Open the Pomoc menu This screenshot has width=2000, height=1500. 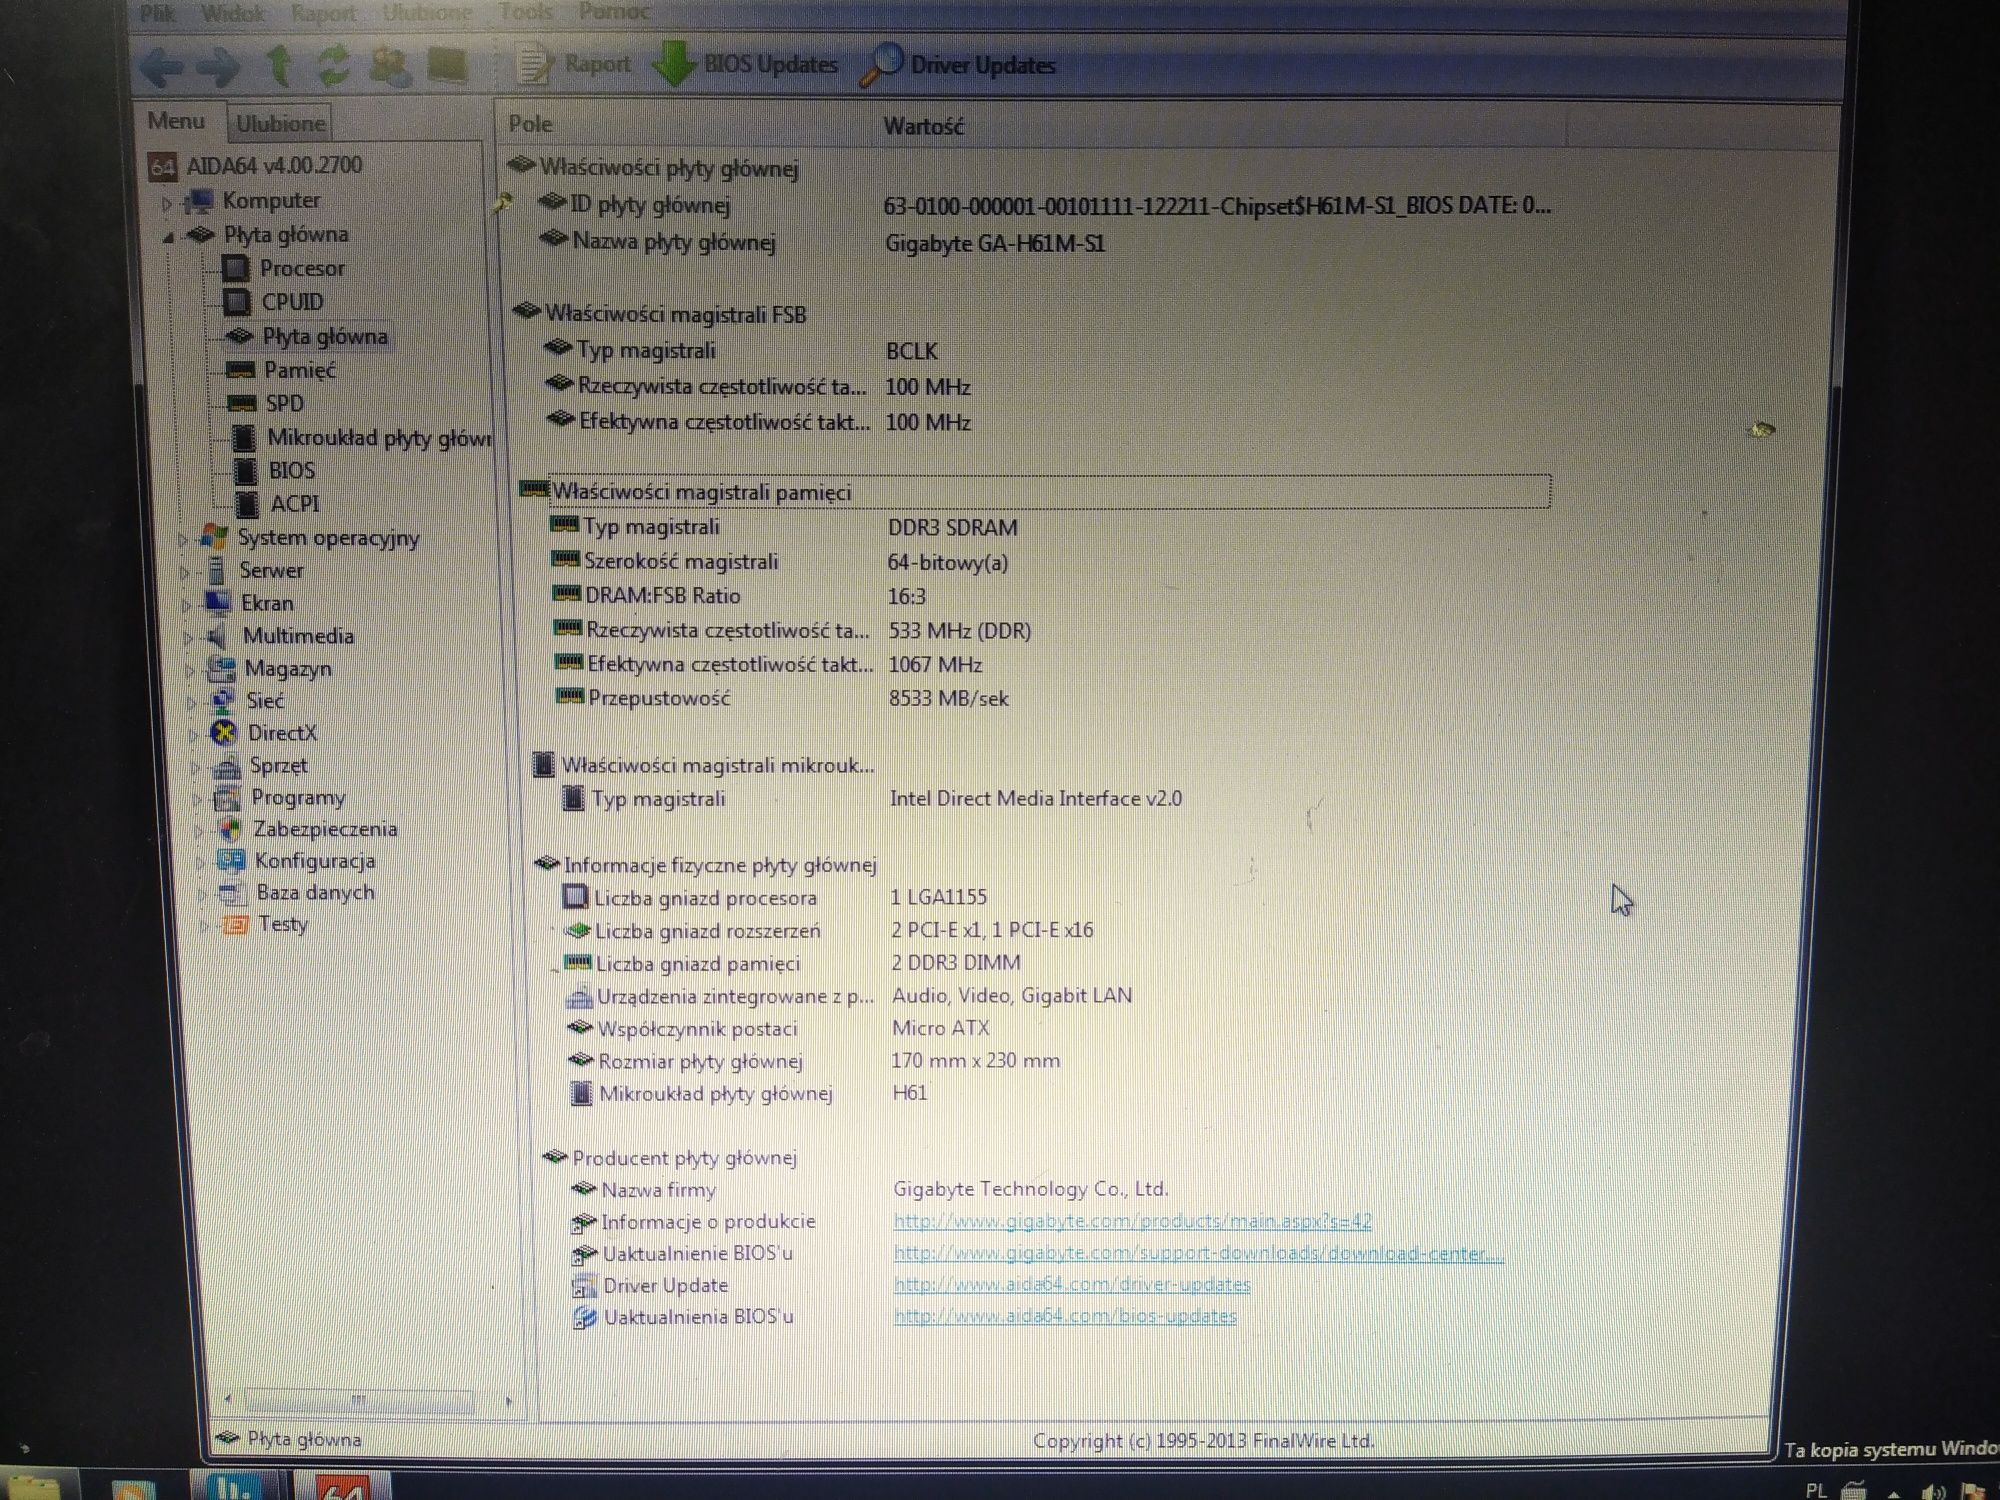click(614, 12)
